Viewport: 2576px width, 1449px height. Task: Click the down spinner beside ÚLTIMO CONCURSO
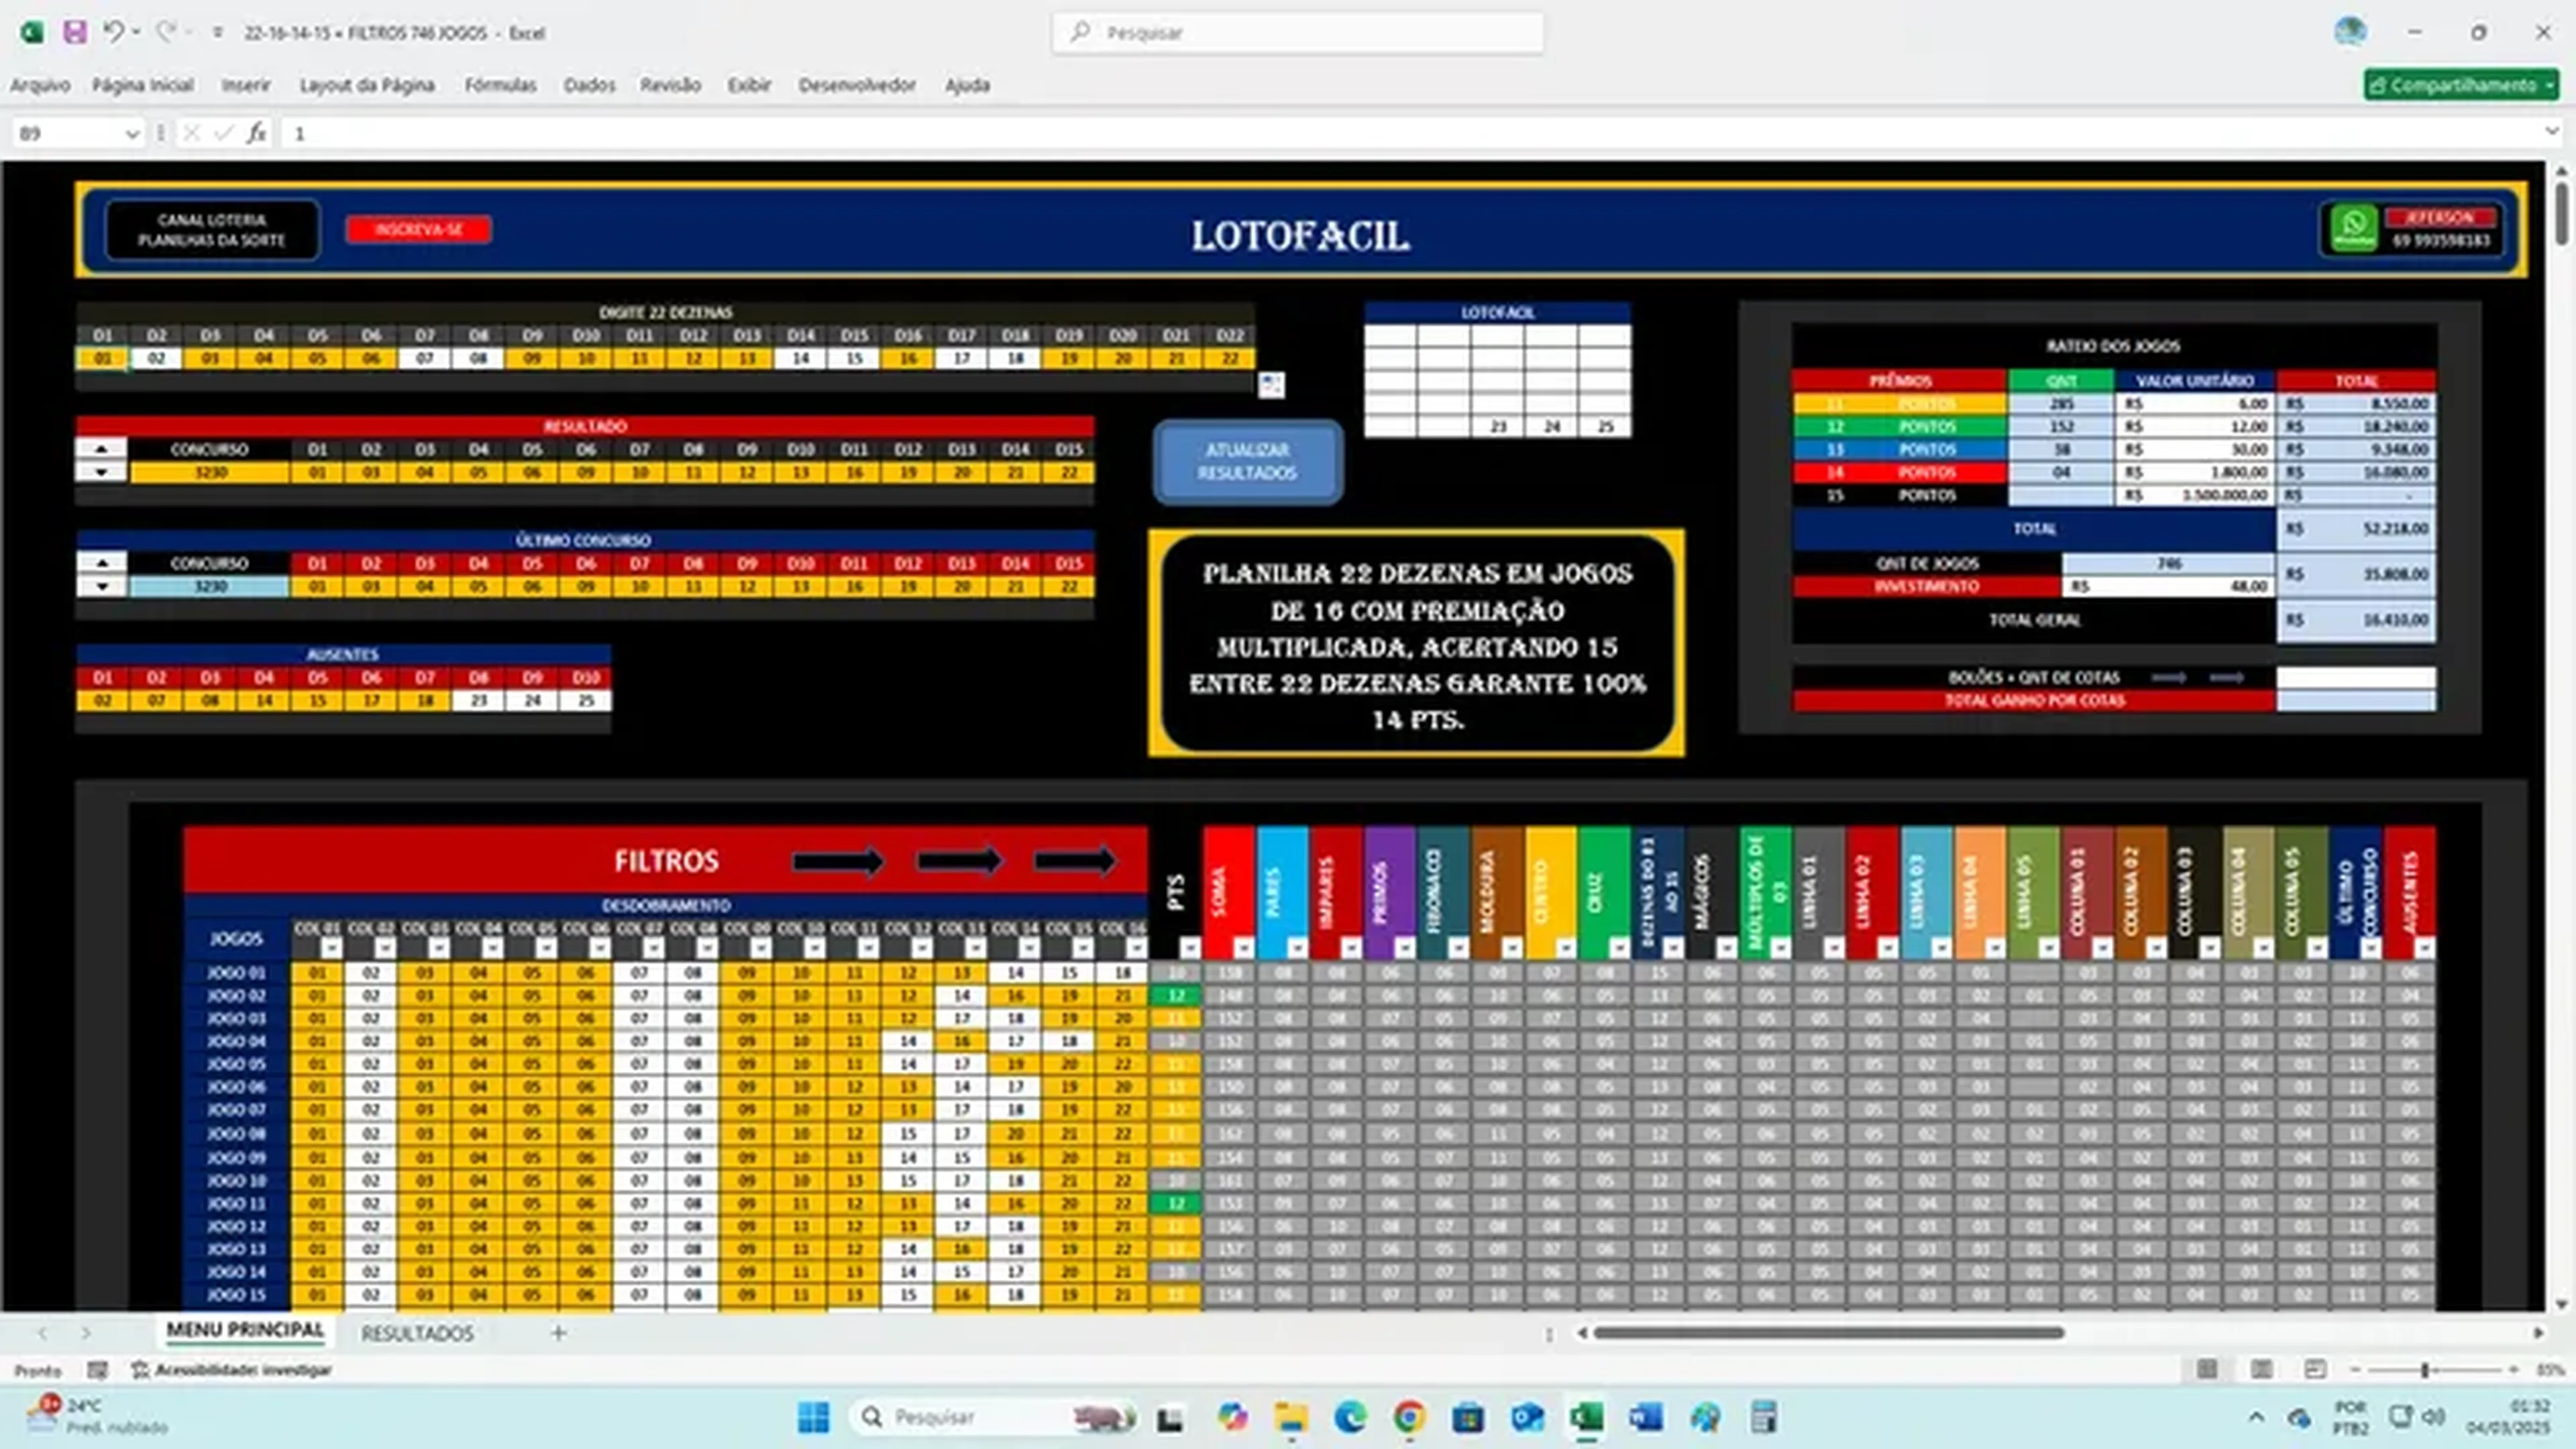pyautogui.click(x=101, y=586)
